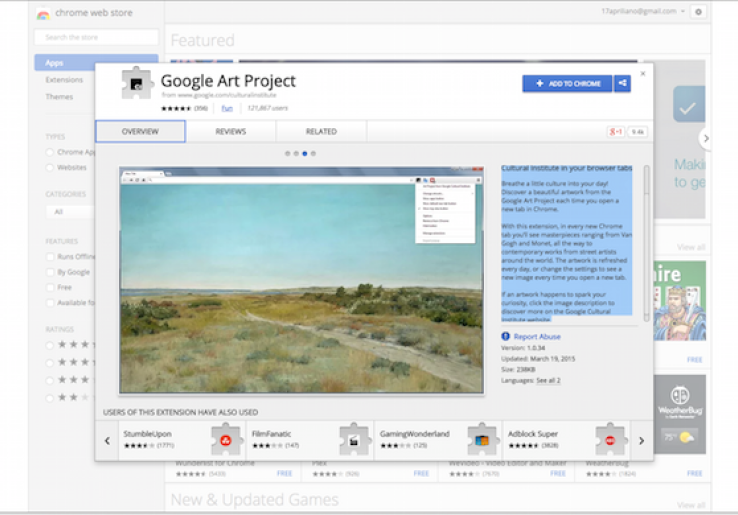Switch to the Overview tab
Image resolution: width=738 pixels, height=515 pixels.
(140, 131)
